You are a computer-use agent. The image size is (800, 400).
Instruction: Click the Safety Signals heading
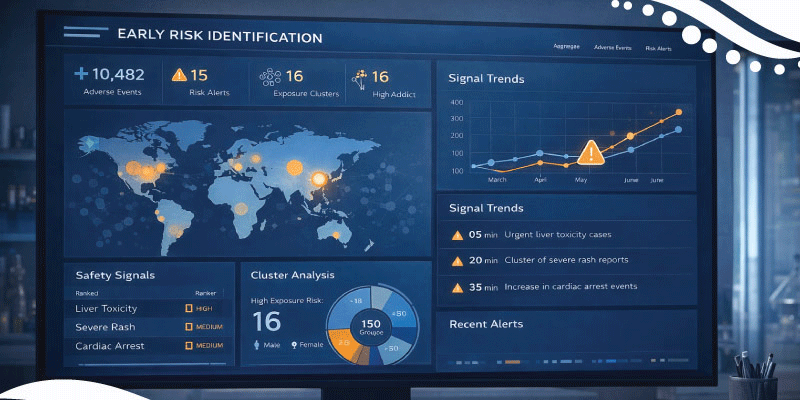coord(115,276)
